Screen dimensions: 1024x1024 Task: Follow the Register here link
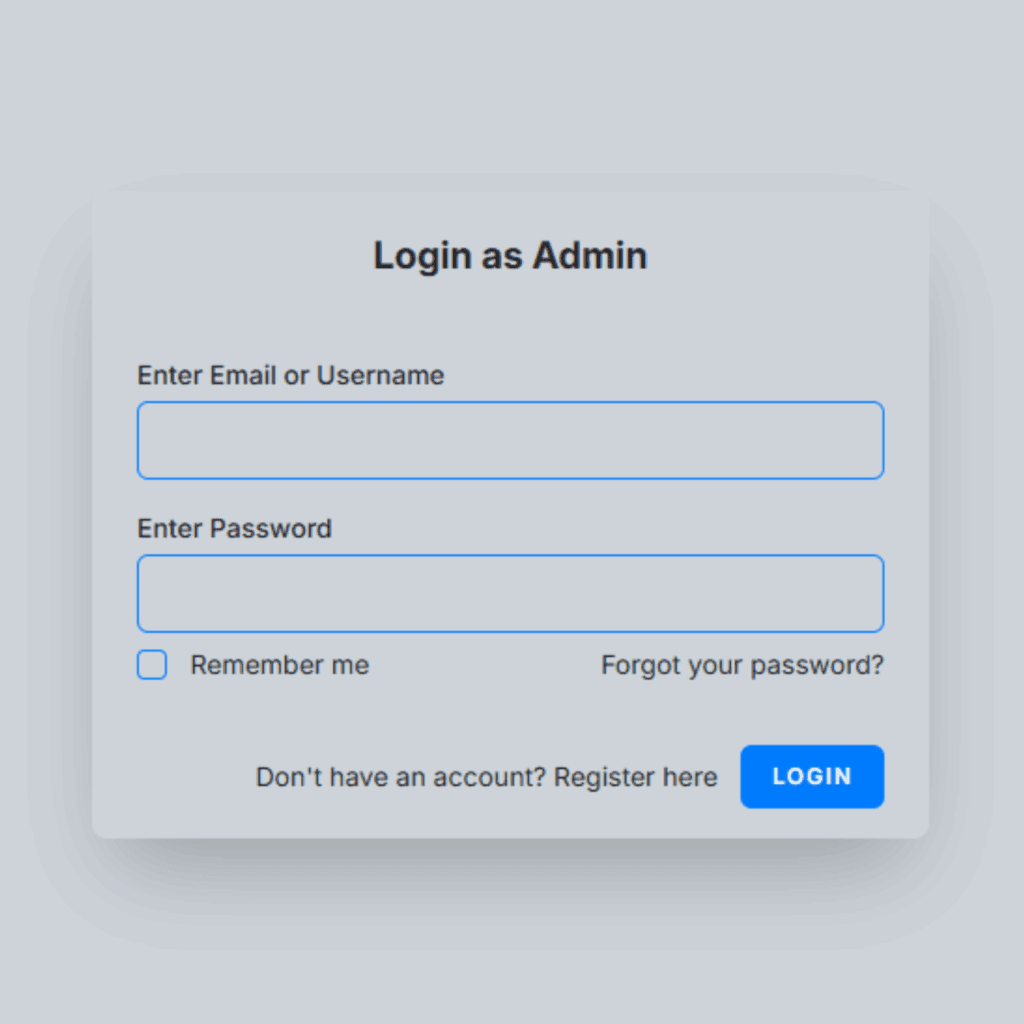point(635,777)
